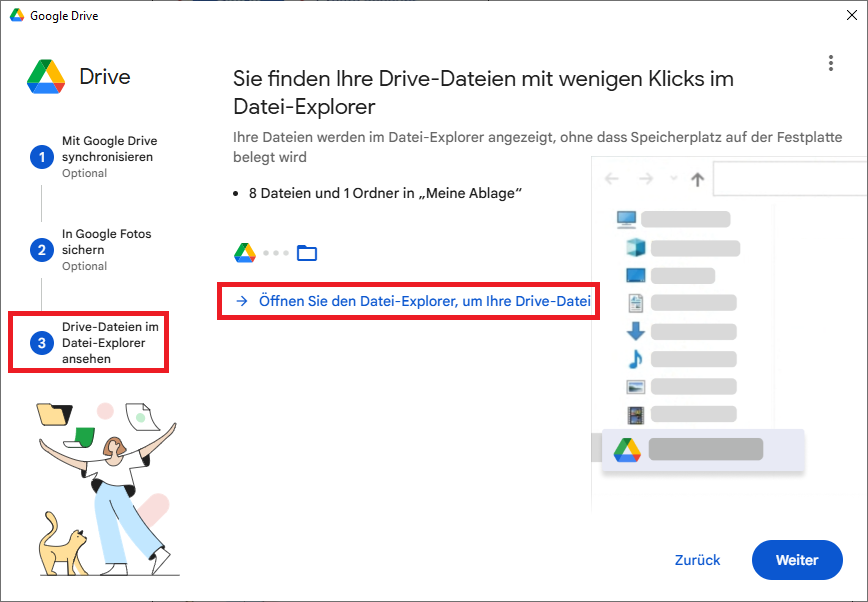Screen dimensions: 868x602
Task: Click the music note icon in illustration
Action: 635,359
